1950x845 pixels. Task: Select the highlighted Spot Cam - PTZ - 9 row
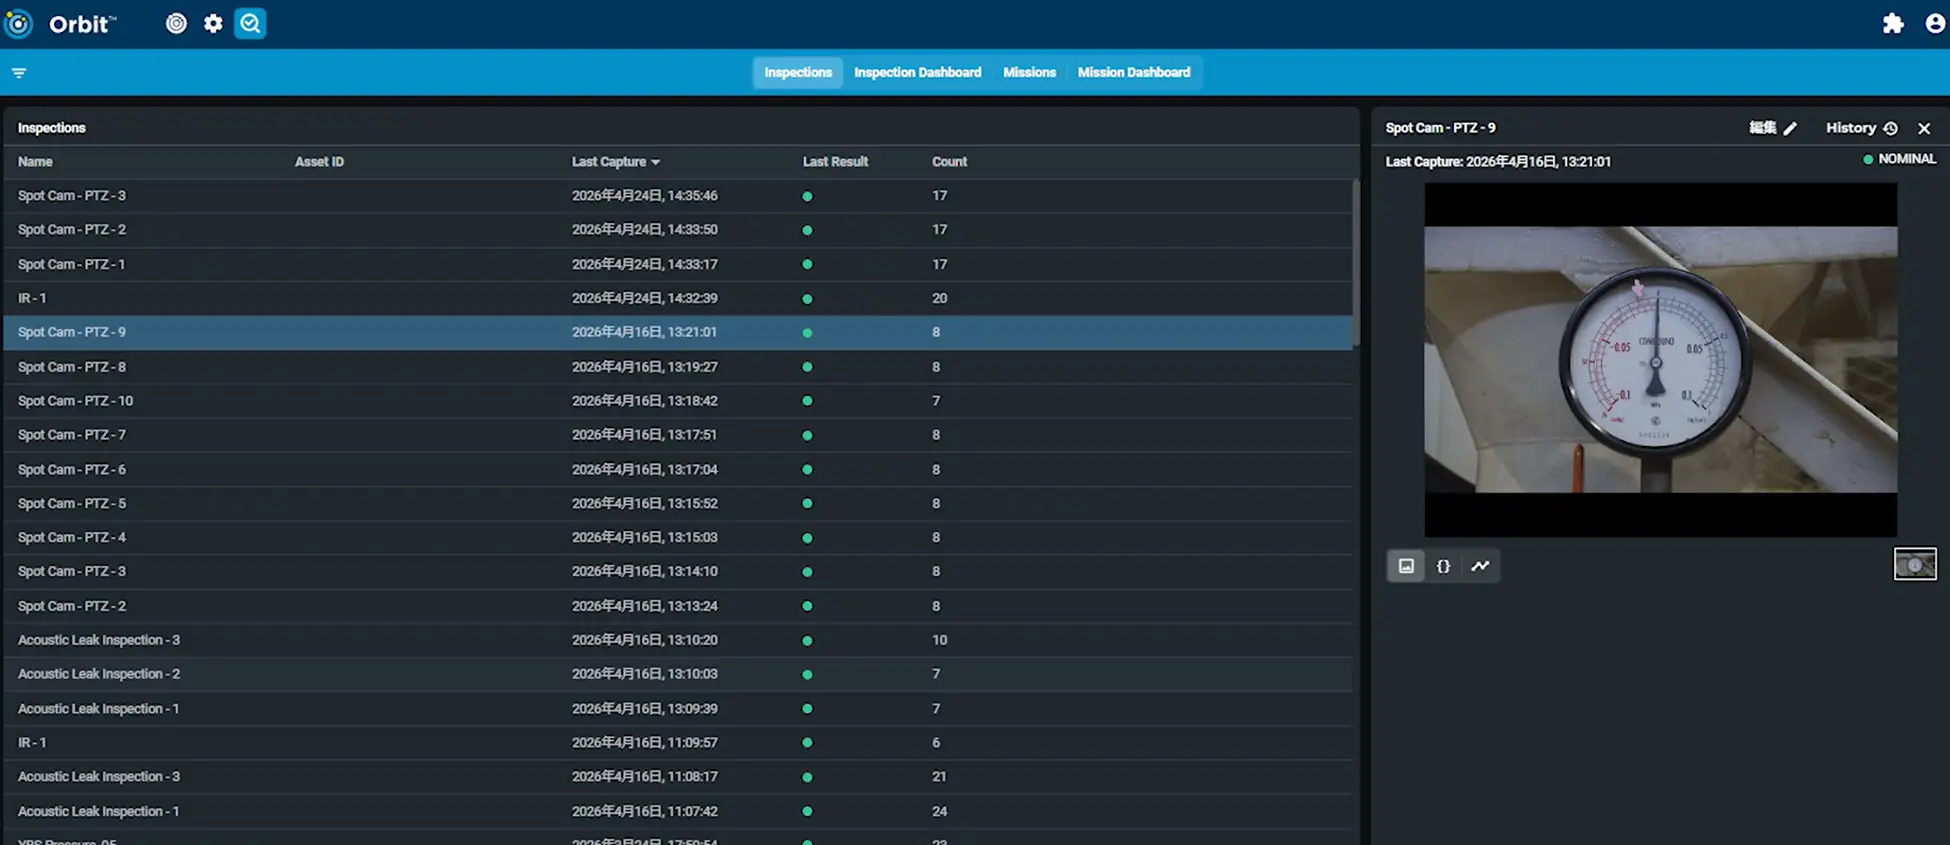point(678,332)
